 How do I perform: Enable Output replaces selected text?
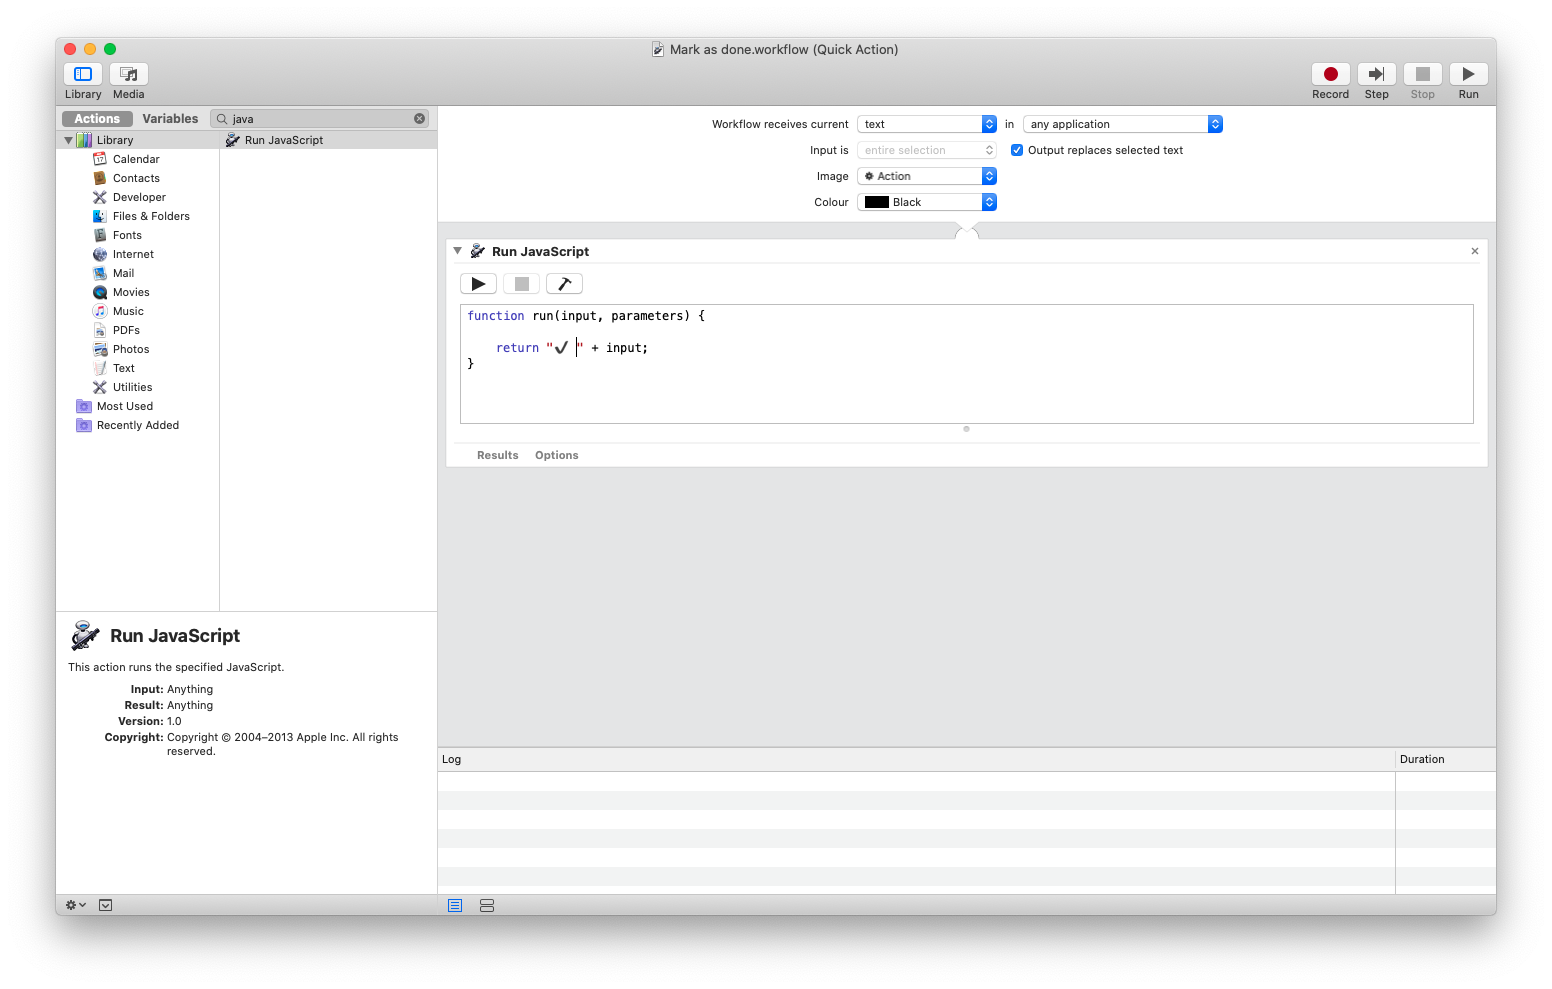[x=1017, y=150]
